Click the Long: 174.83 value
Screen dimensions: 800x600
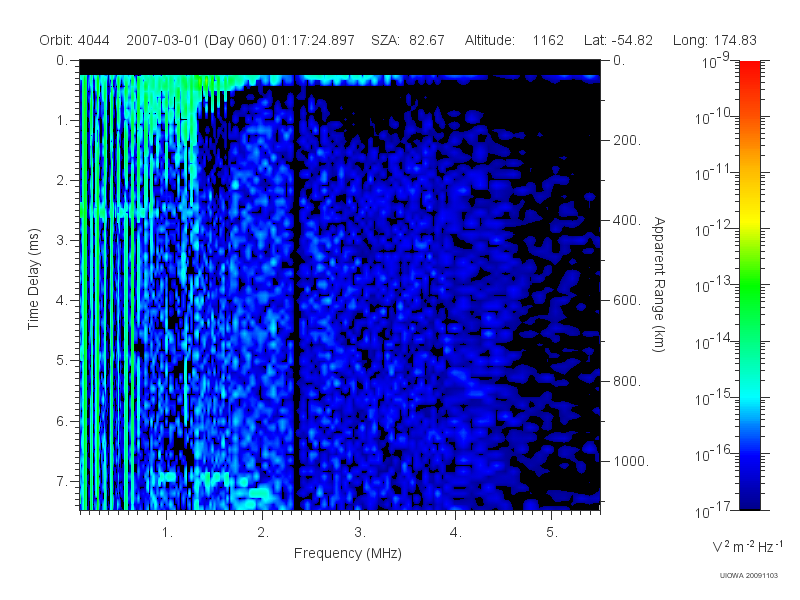pos(714,40)
